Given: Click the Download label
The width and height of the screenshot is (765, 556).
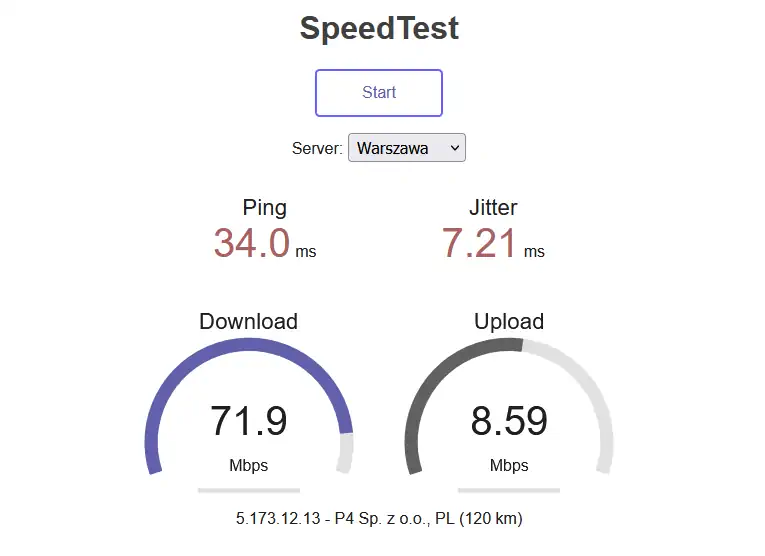Looking at the screenshot, I should click(x=248, y=321).
